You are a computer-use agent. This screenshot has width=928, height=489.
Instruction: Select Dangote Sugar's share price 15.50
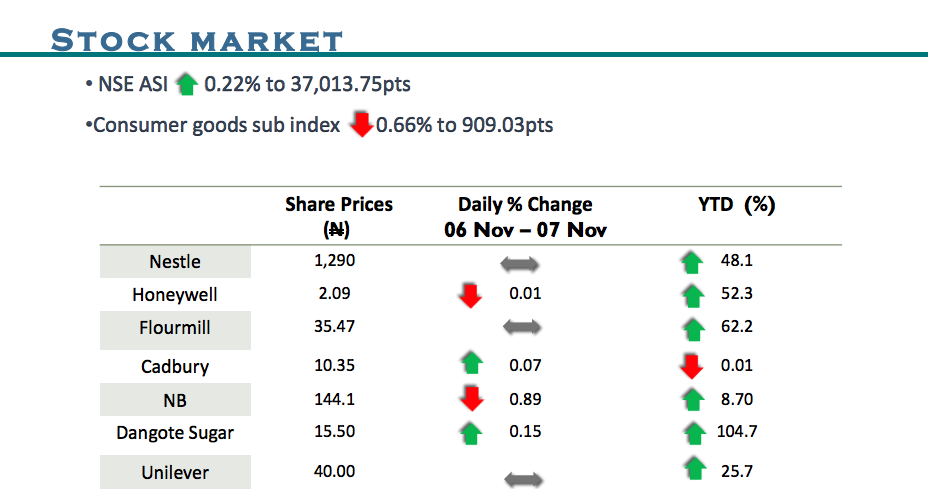(x=334, y=433)
